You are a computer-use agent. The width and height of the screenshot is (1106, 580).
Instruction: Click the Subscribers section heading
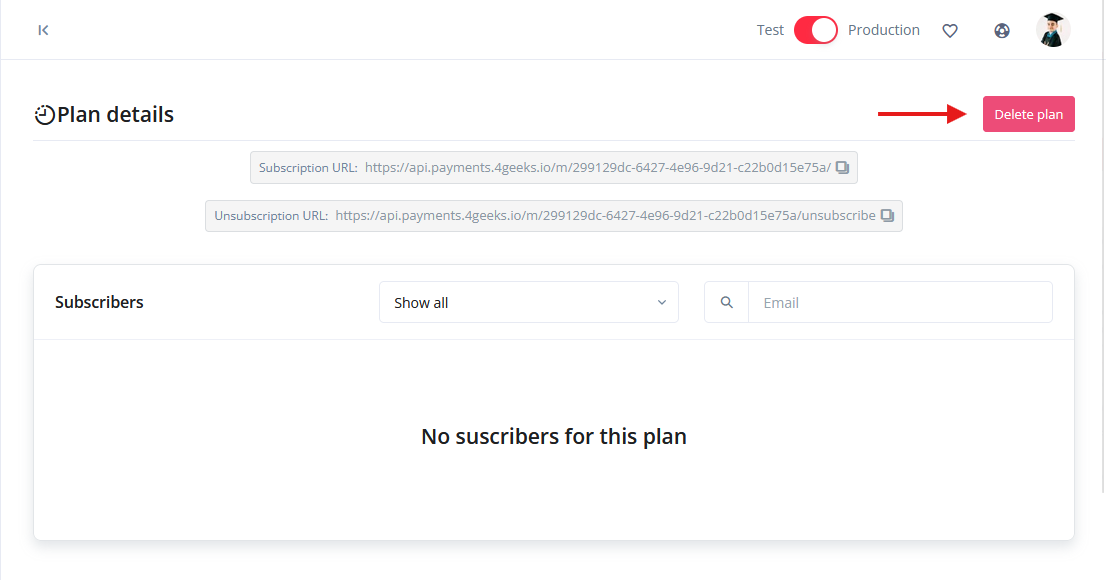point(99,302)
